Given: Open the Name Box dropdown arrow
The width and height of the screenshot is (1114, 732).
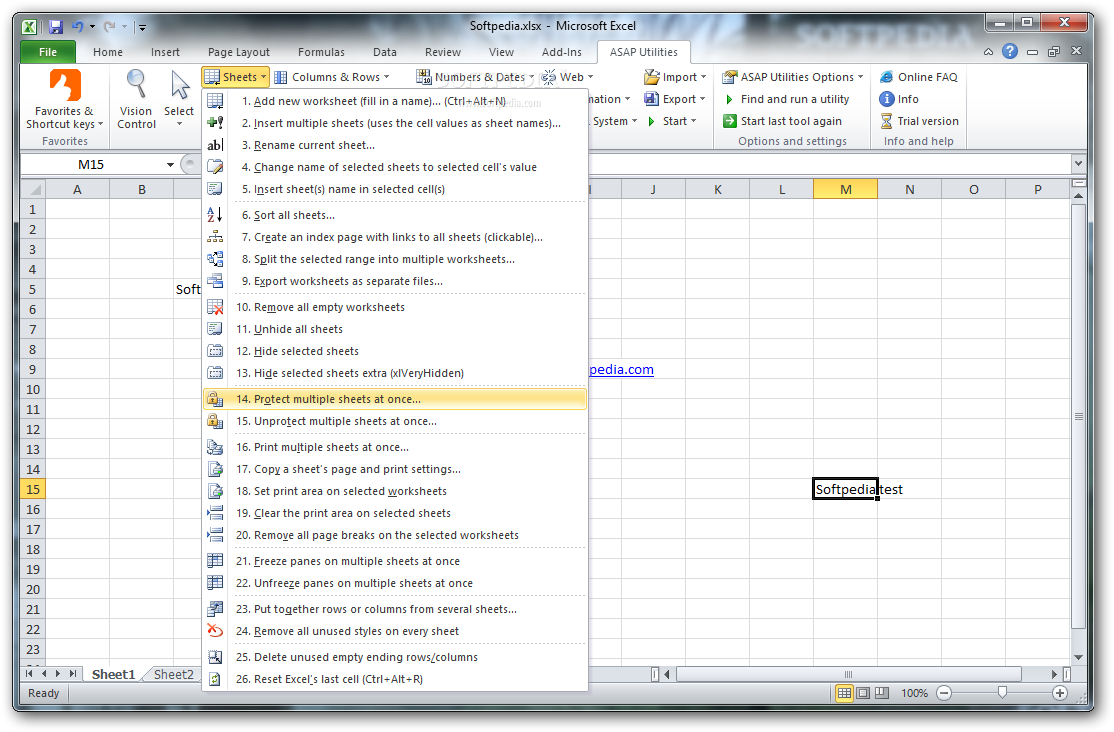Looking at the screenshot, I should (171, 164).
